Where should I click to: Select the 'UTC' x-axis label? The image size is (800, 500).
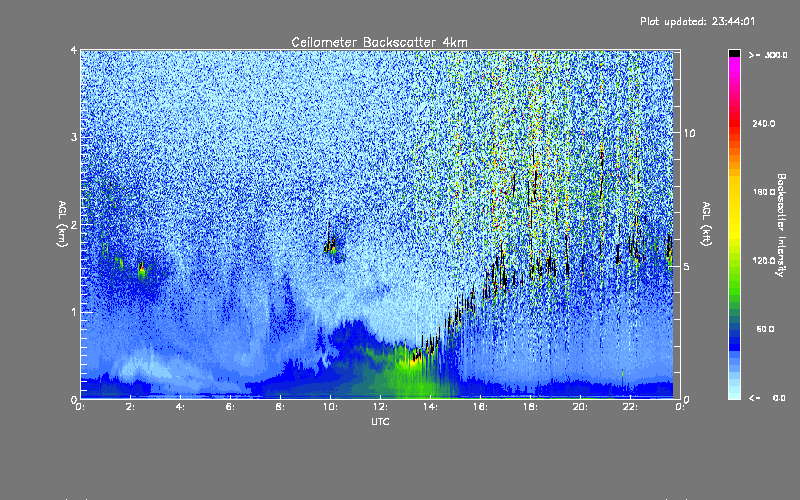[380, 421]
